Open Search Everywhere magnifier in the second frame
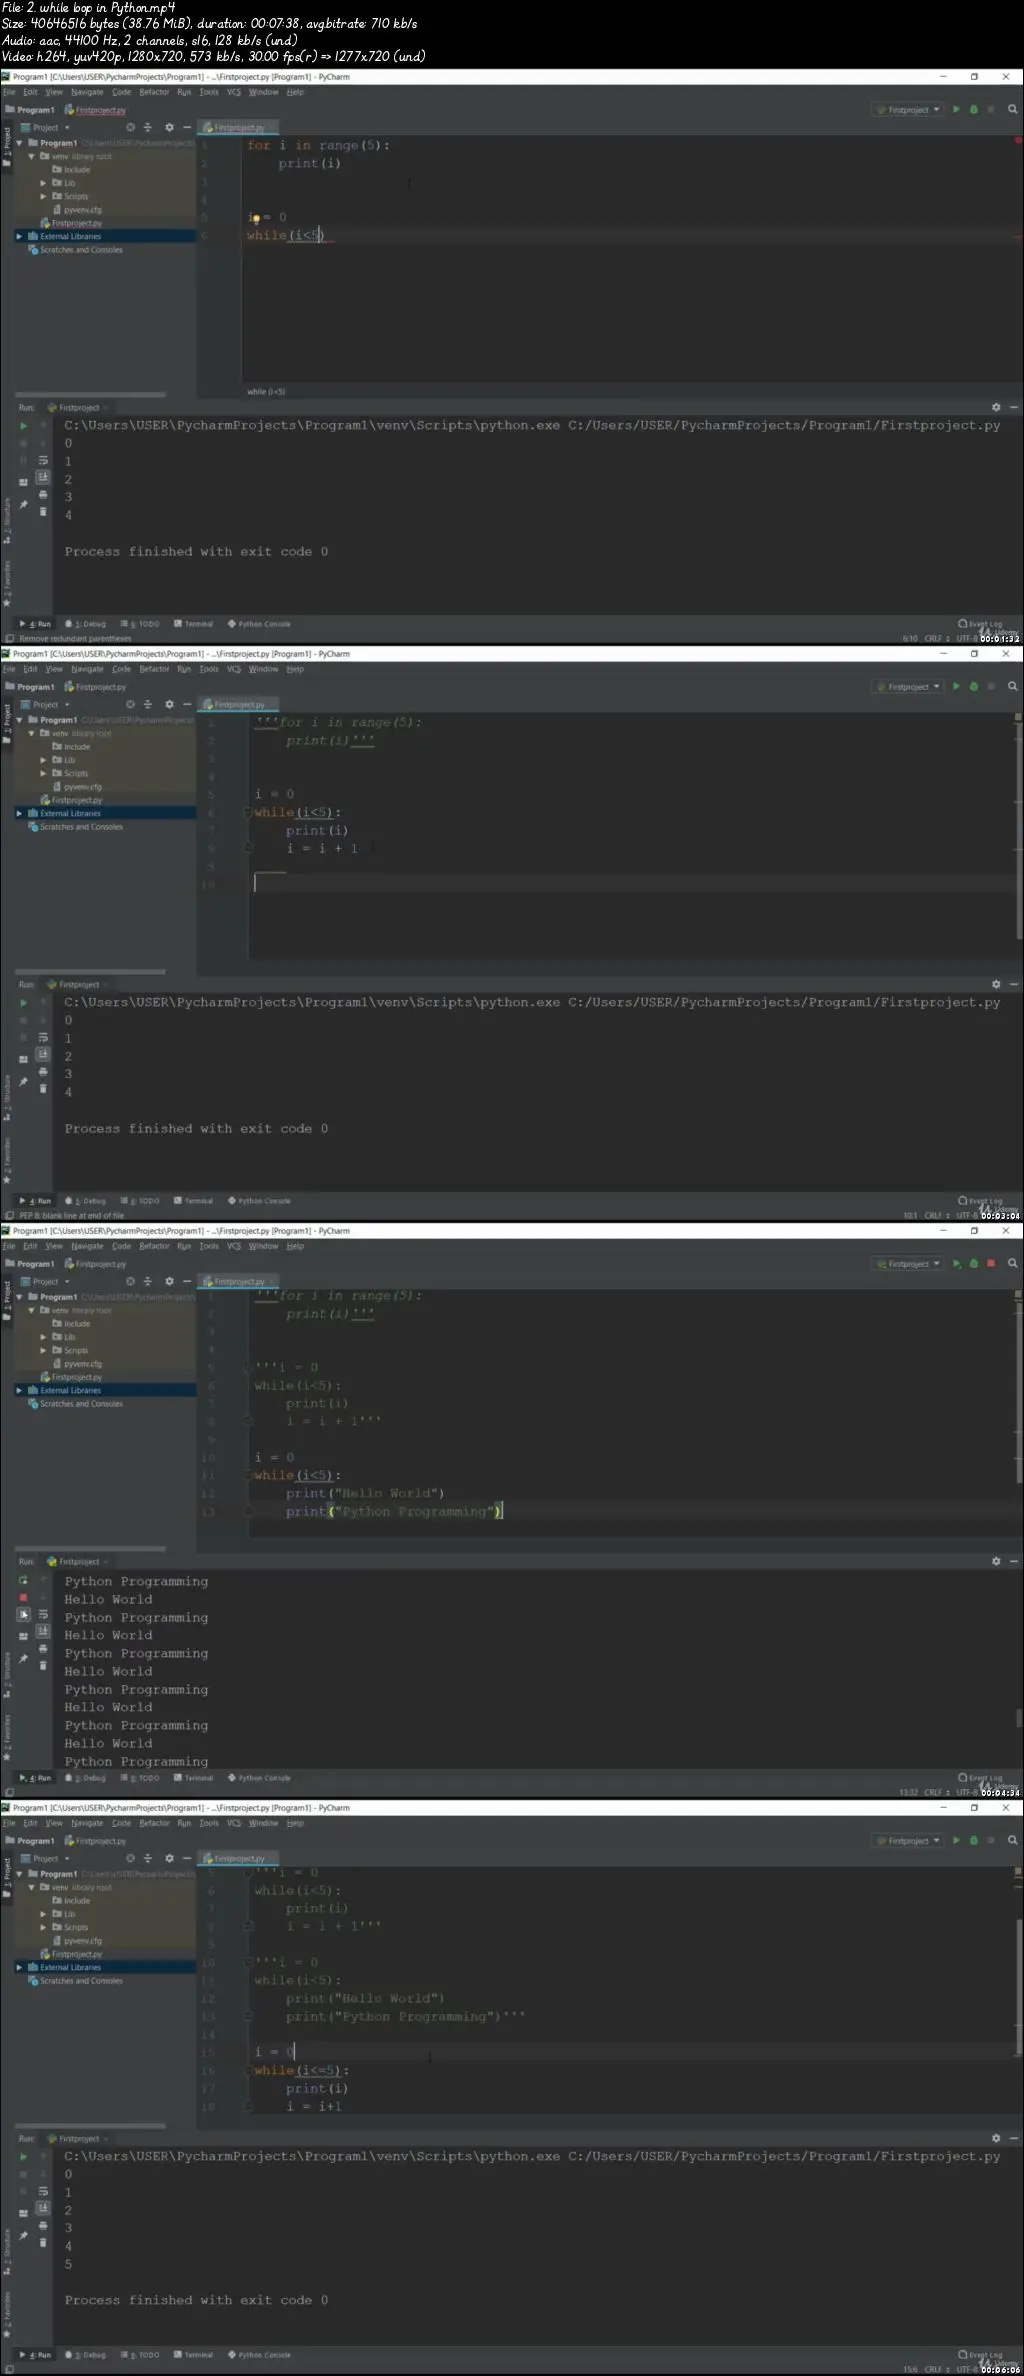The height and width of the screenshot is (2376, 1024). pyautogui.click(x=1012, y=687)
